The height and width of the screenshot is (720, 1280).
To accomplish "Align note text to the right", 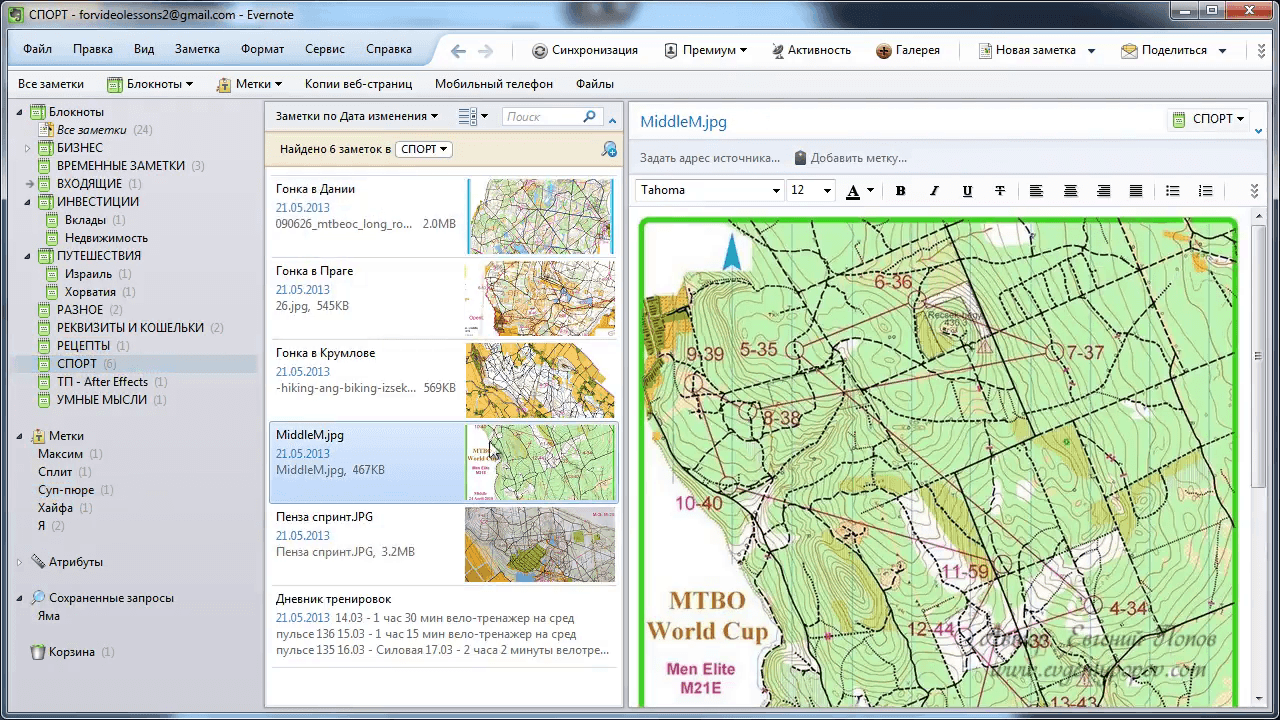I will pyautogui.click(x=1103, y=191).
